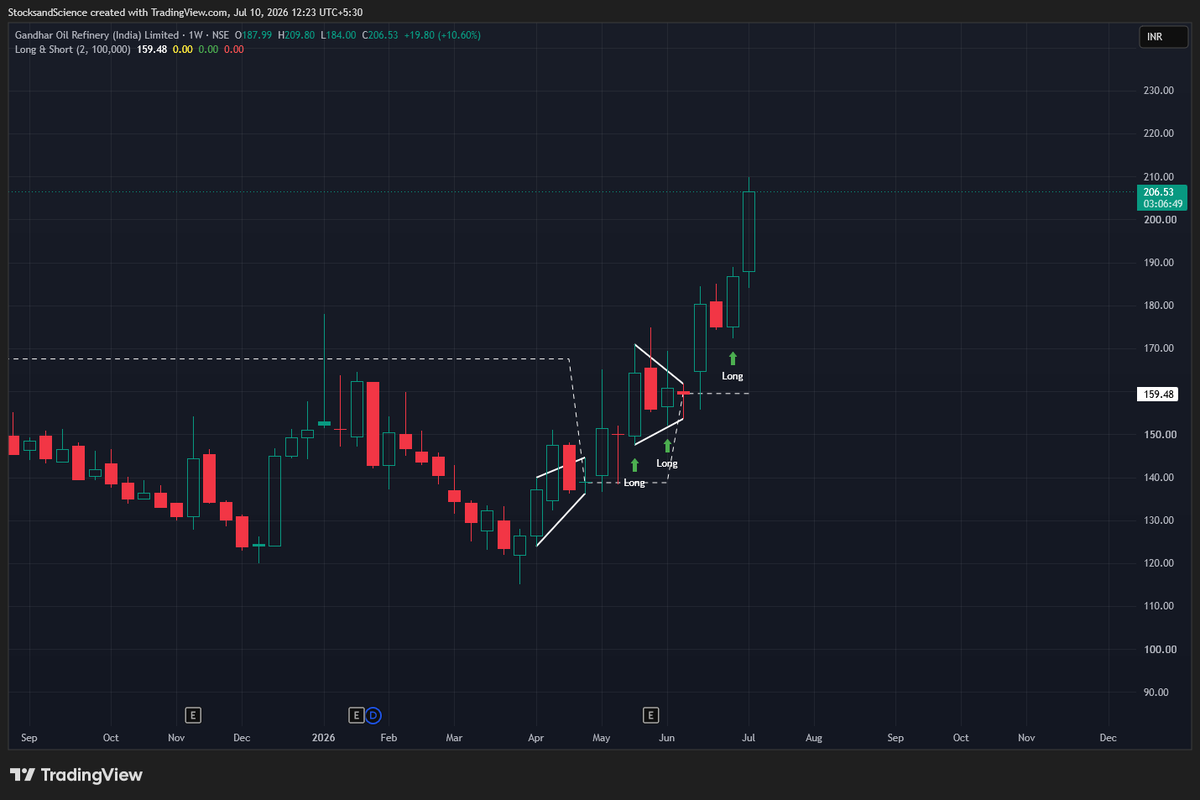This screenshot has width=1200, height=800.
Task: Click the 170.00 price scale label
Action: click(1158, 349)
